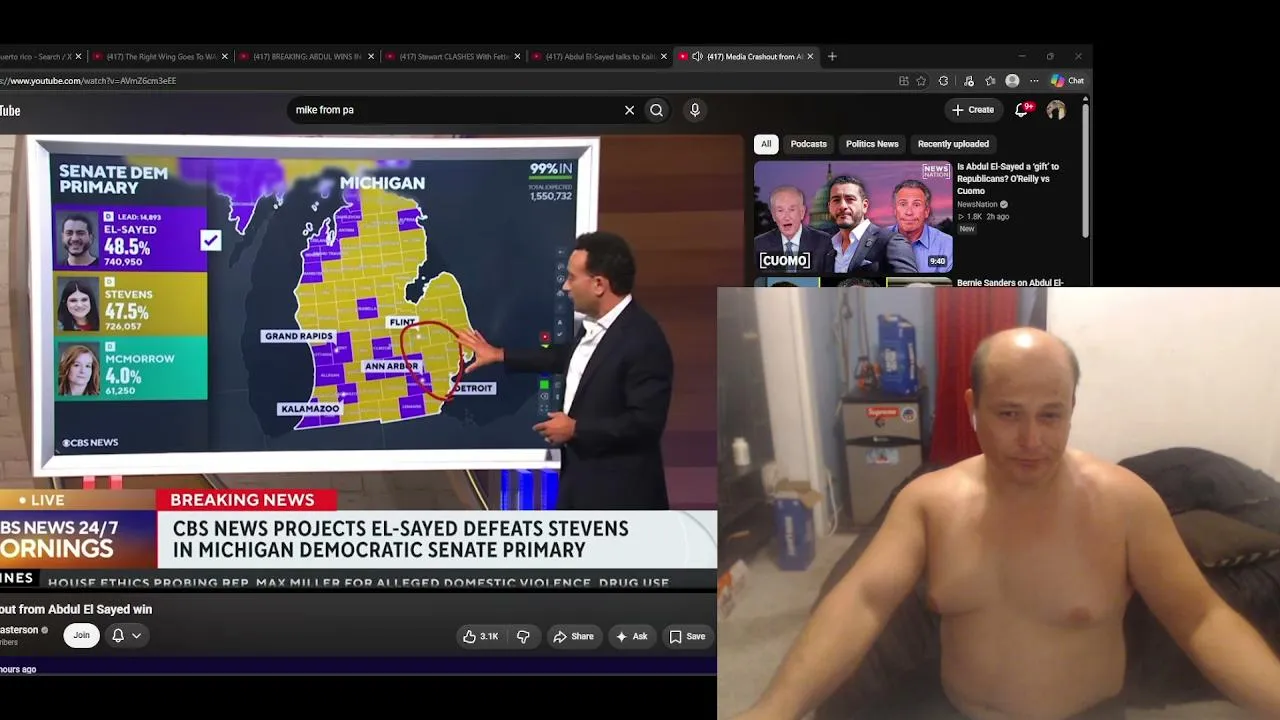Close the 'Stewart CLASHES' tab
Screen dimensions: 1280x720
517,57
